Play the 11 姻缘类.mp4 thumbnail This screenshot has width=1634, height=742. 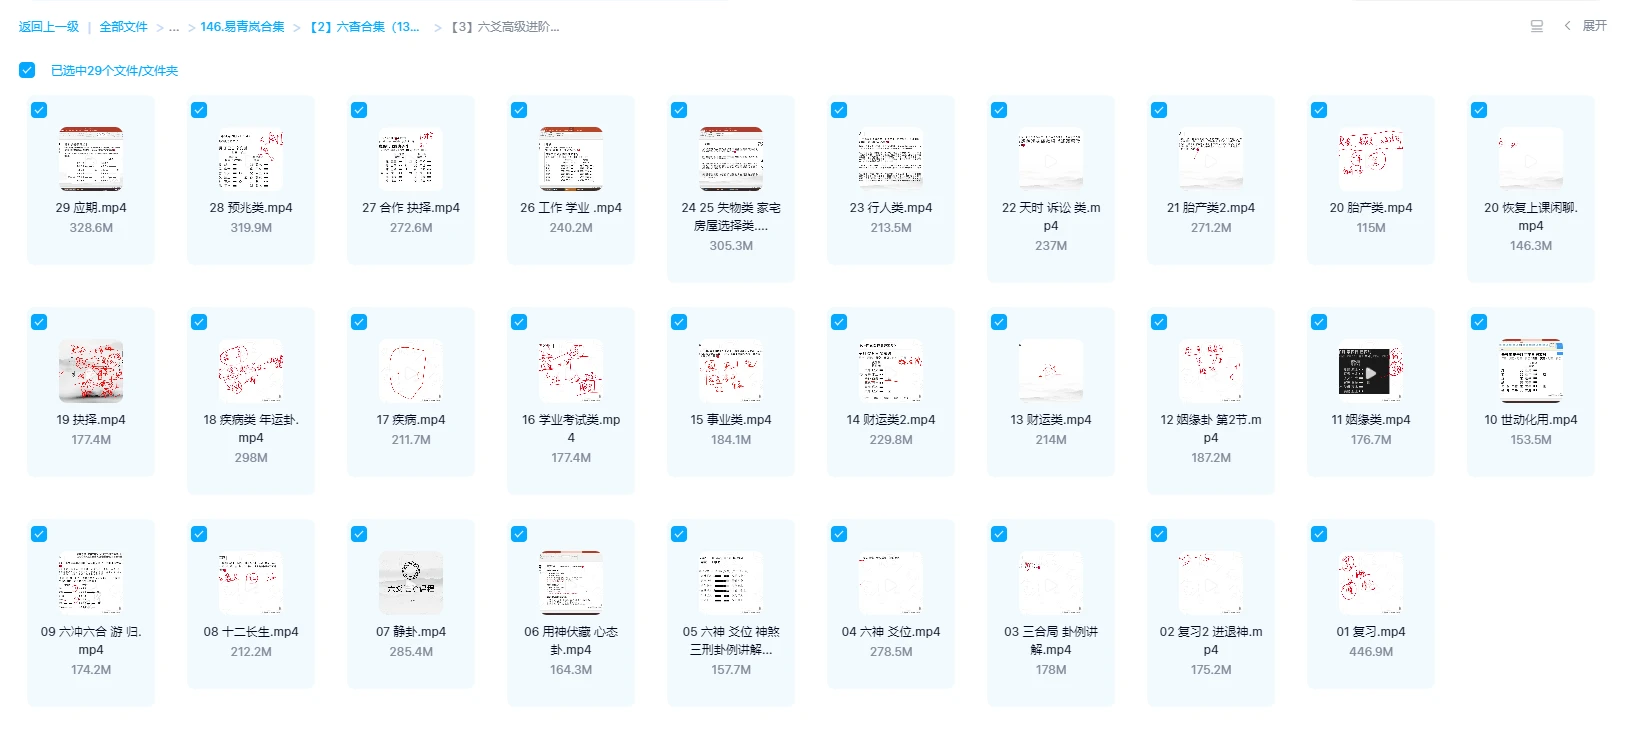pos(1371,371)
